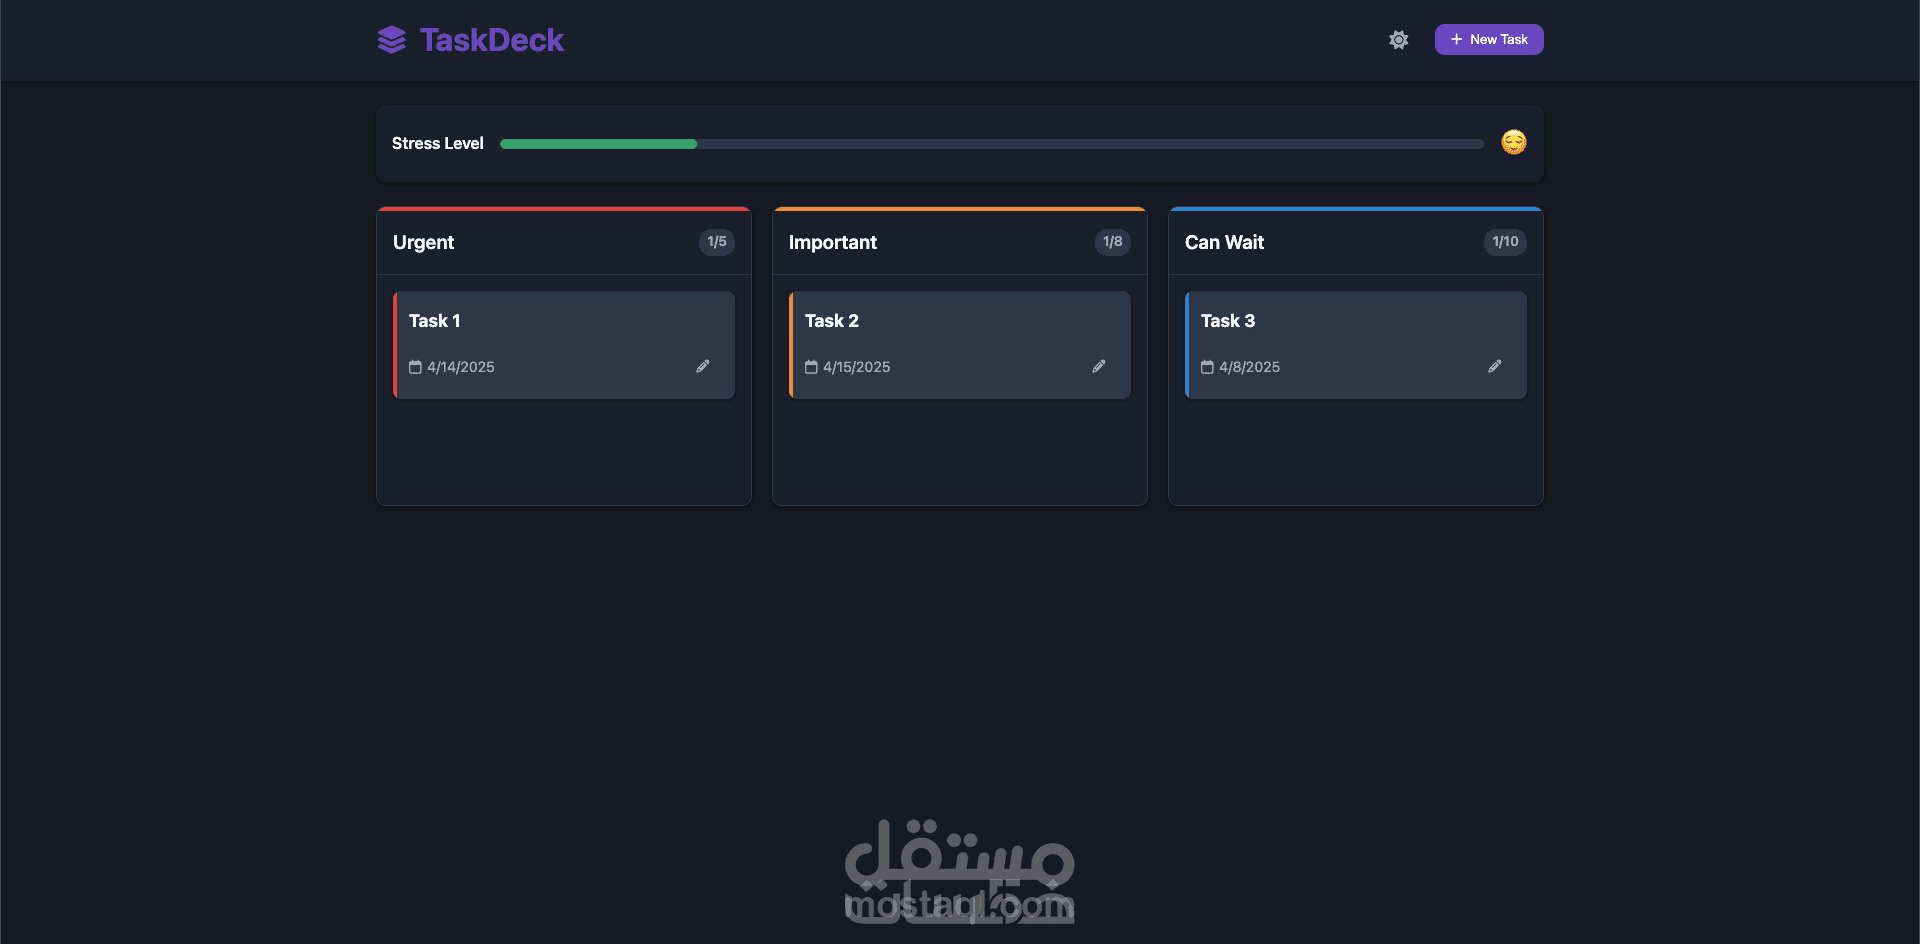Click the Stress Level label
1920x944 pixels.
[437, 143]
